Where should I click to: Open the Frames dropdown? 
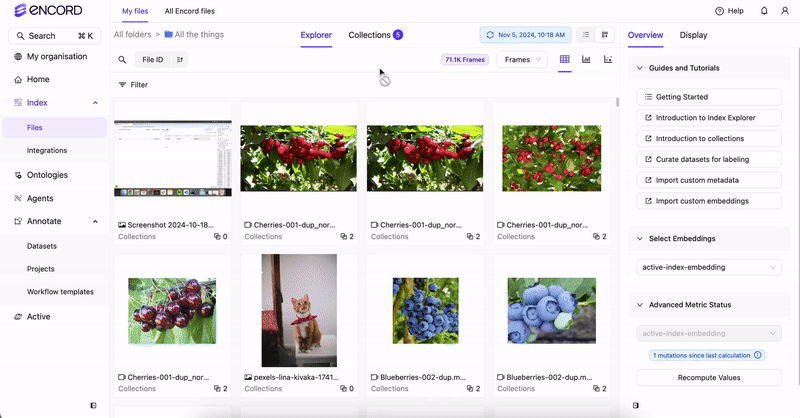tap(522, 60)
